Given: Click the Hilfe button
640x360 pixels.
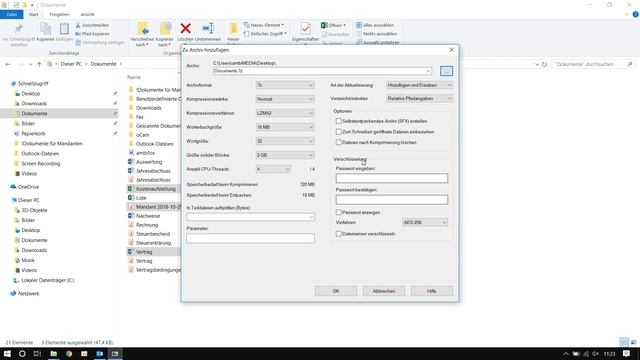Looking at the screenshot, I should click(x=432, y=291).
